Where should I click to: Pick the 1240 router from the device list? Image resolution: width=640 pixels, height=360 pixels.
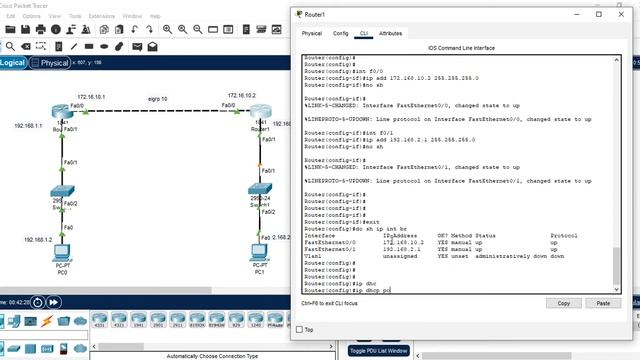click(256, 320)
